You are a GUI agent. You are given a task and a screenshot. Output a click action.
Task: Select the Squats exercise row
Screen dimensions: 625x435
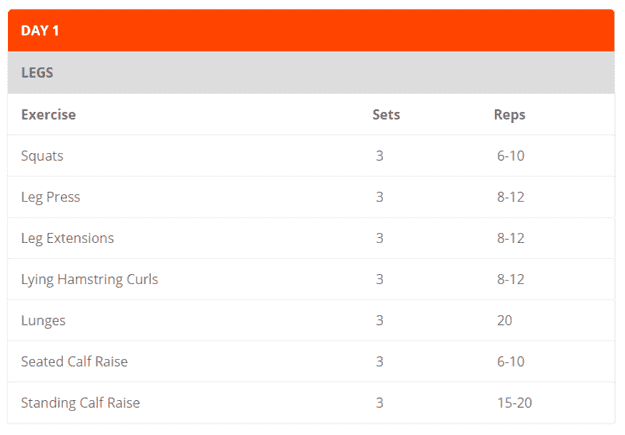pos(42,156)
